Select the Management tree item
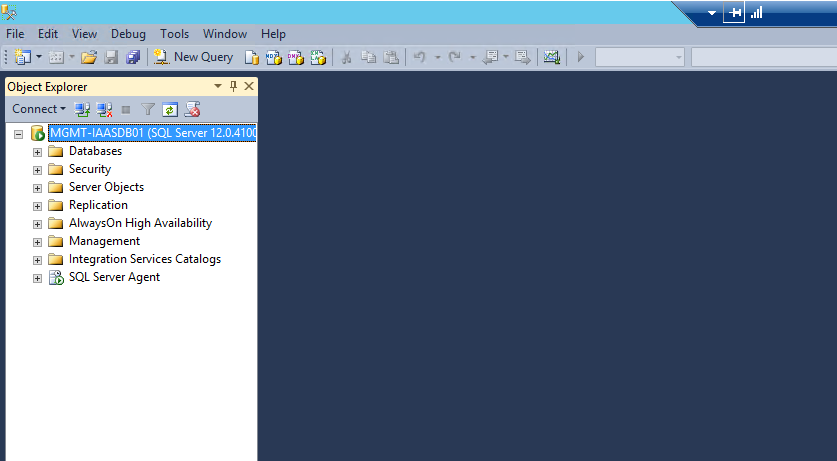Image resolution: width=837 pixels, height=461 pixels. [104, 241]
